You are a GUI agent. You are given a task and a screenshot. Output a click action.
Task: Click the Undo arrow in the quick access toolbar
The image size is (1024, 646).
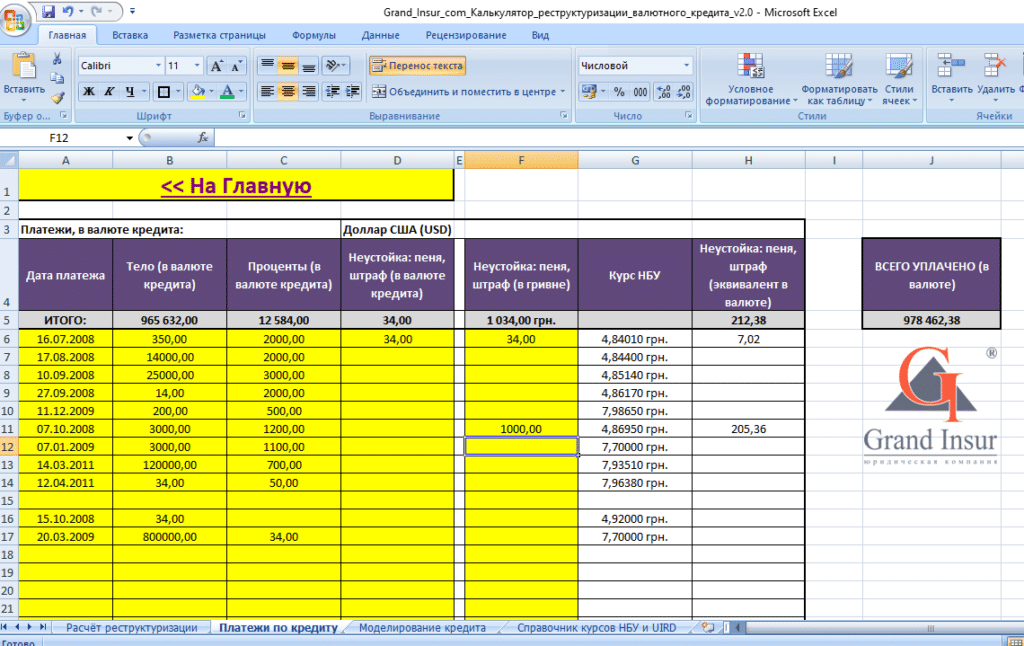[x=68, y=12]
